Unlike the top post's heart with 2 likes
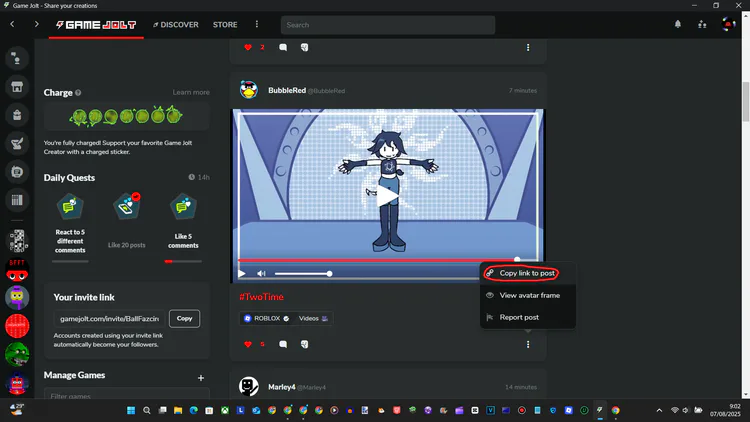The height and width of the screenshot is (422, 750). click(x=248, y=47)
